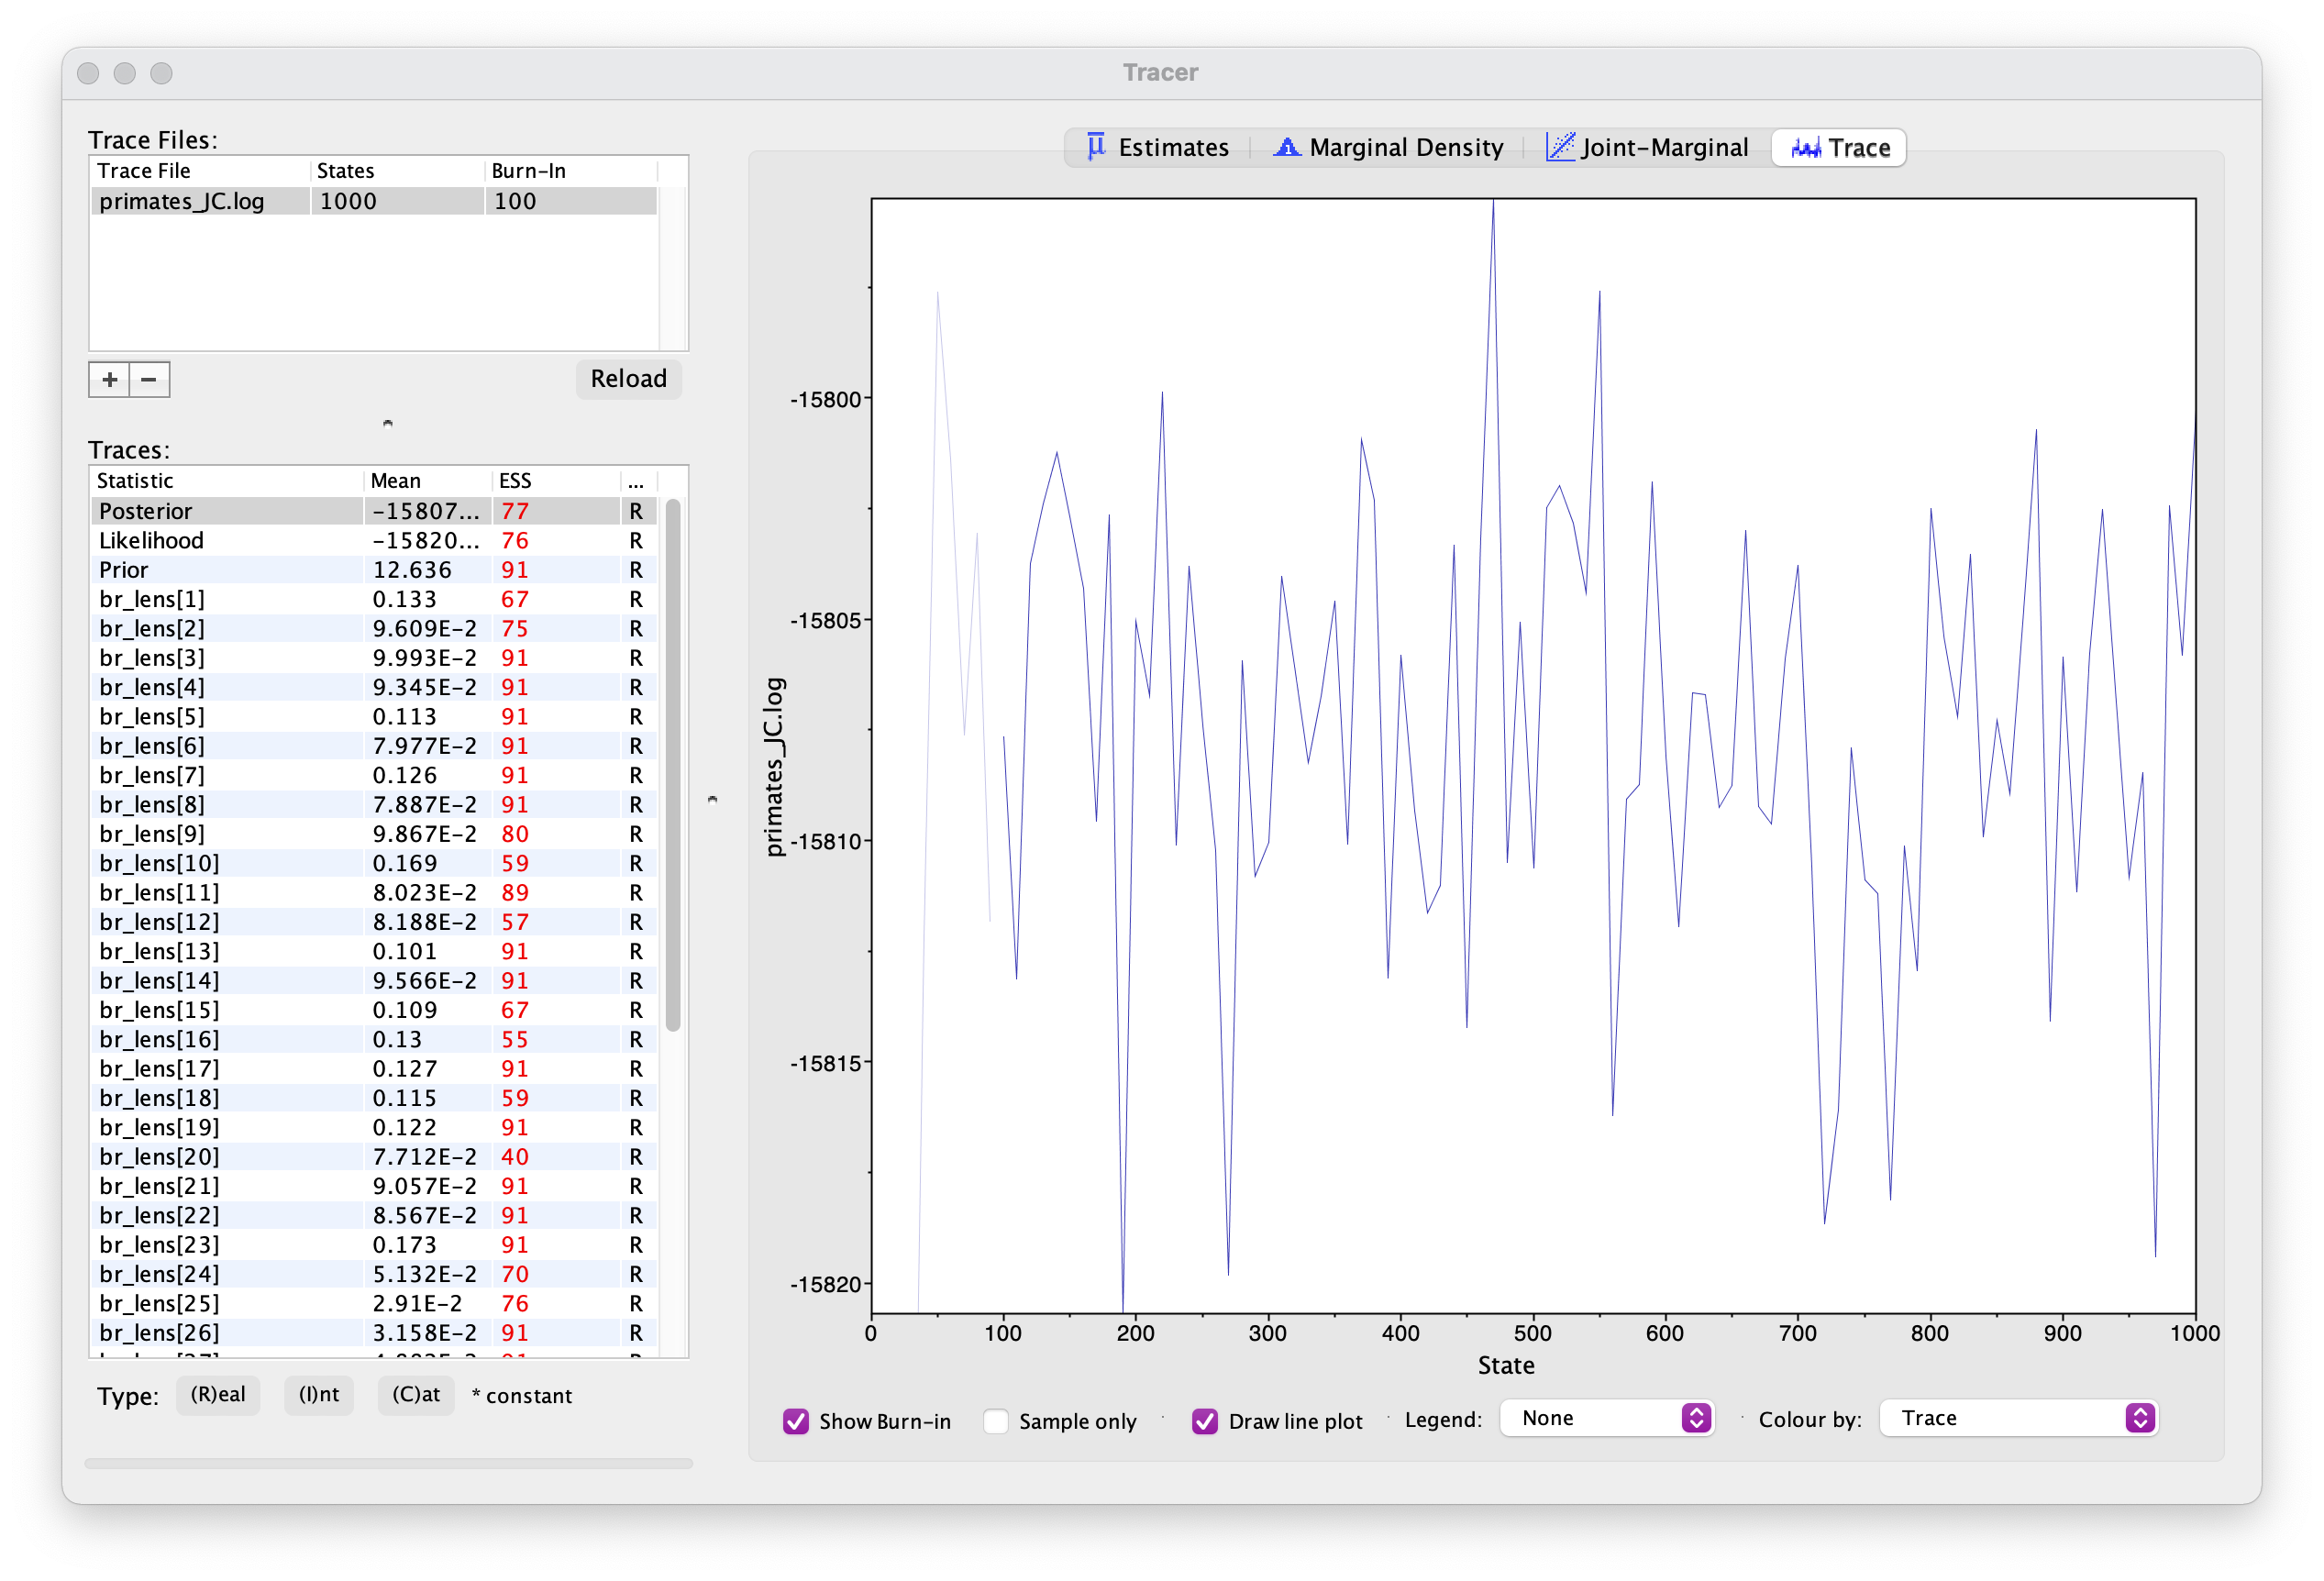
Task: Click the Mean column header in Traces
Action: tap(427, 481)
